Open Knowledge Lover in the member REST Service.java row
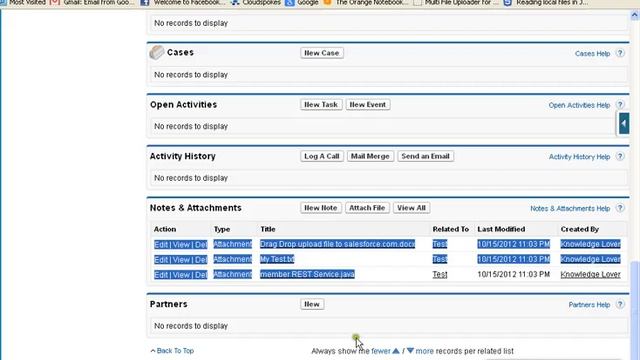 click(590, 274)
